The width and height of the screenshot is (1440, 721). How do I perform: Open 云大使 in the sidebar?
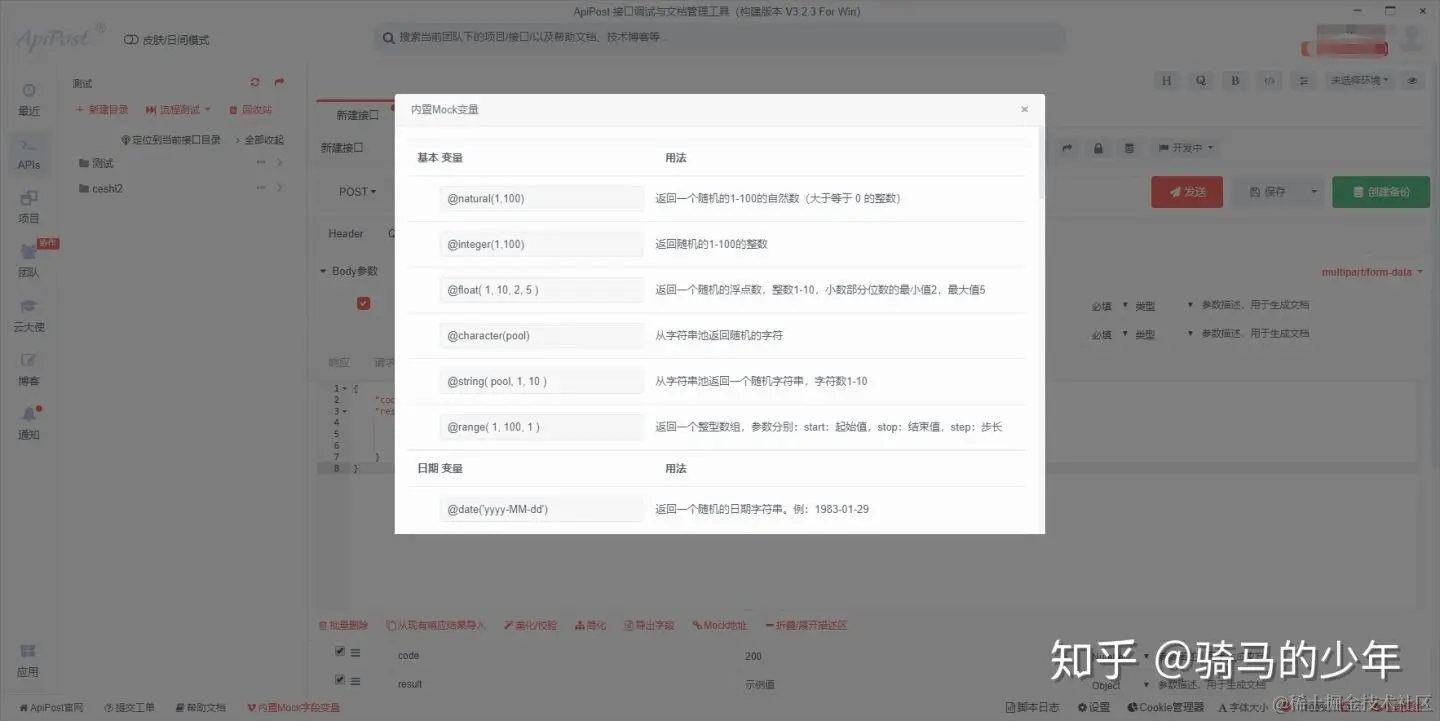(29, 316)
